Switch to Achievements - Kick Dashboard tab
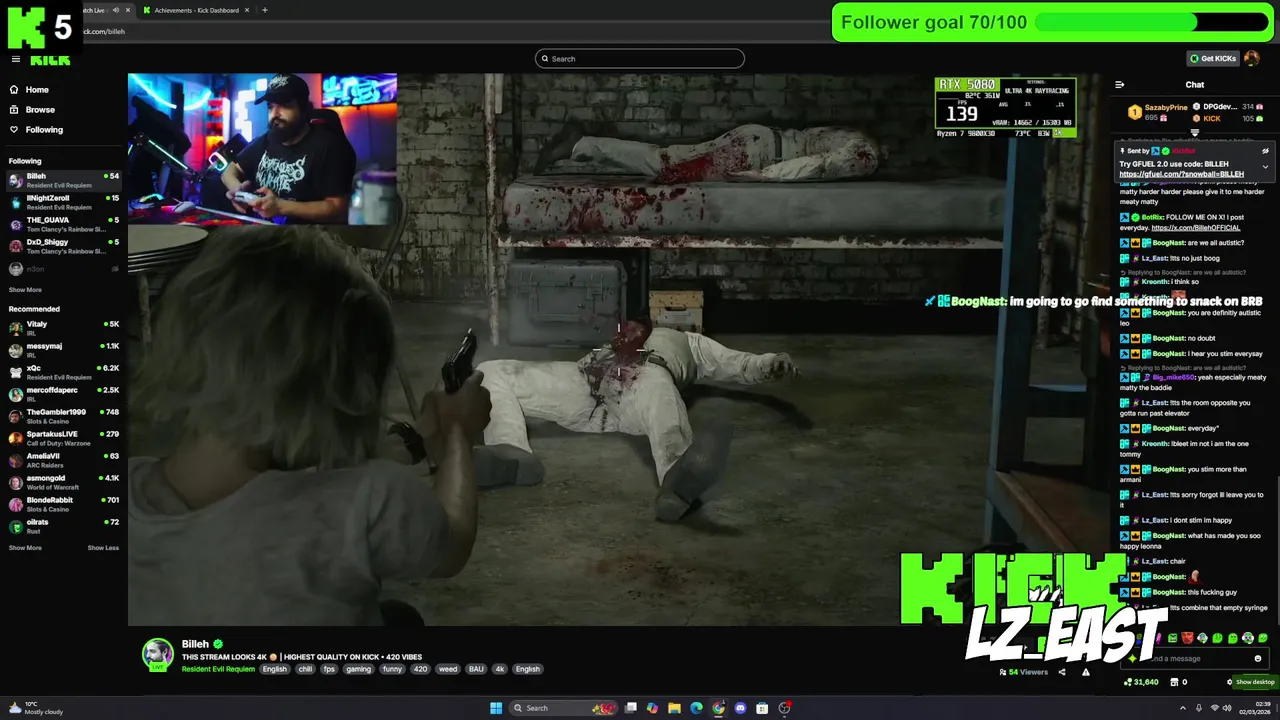The image size is (1280, 720). click(x=196, y=10)
